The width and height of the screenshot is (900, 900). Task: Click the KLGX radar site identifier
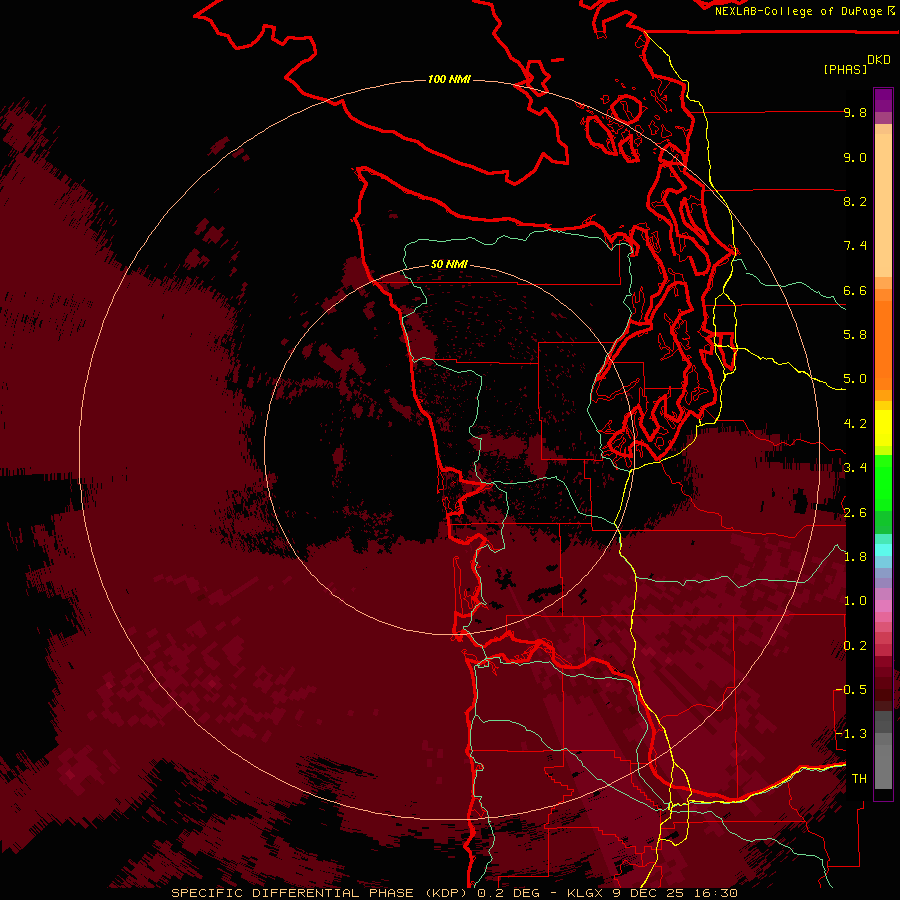point(584,893)
